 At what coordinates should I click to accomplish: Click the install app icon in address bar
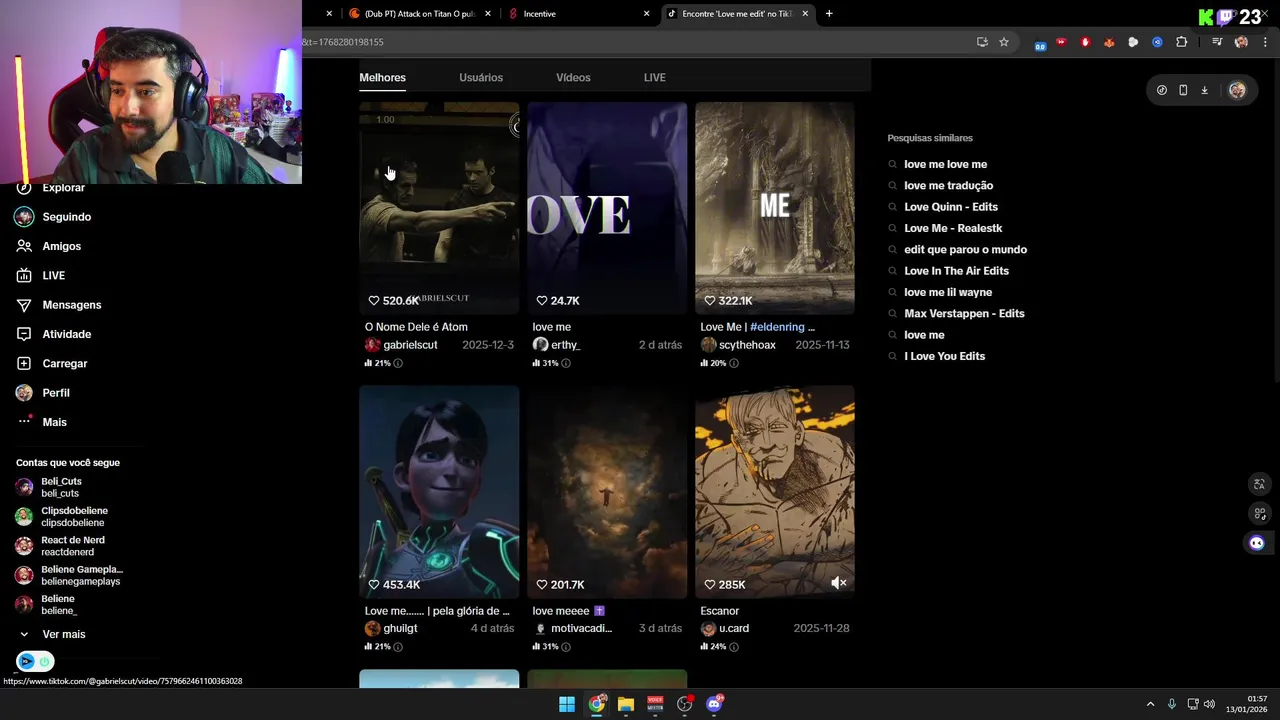coord(982,42)
